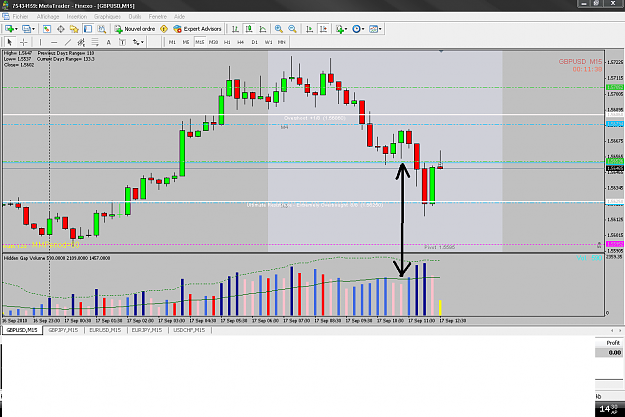
Task: Switch to bar chart type
Action: pos(235,29)
